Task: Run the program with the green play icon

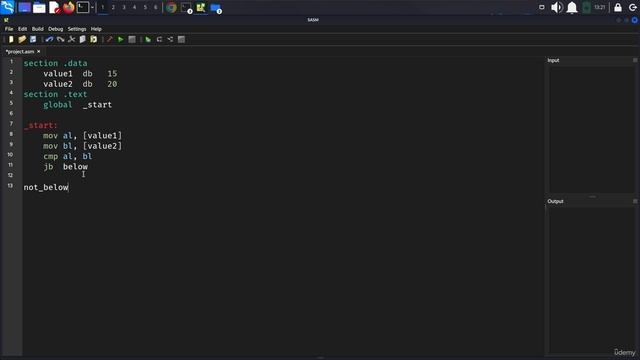Action: [x=121, y=39]
